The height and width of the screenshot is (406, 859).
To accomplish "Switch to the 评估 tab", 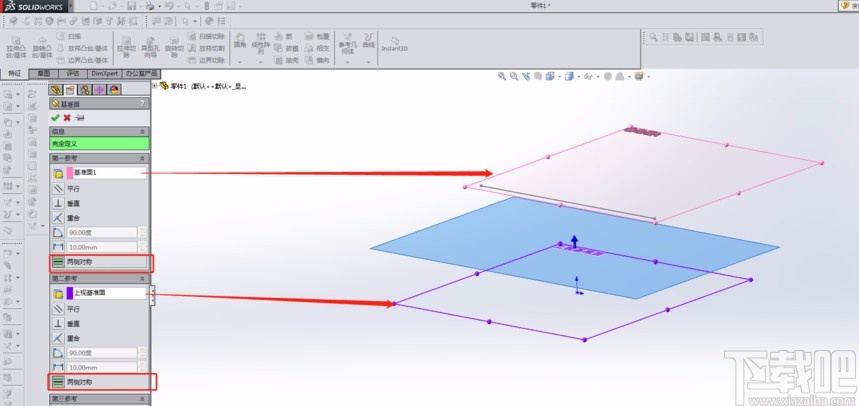I will pyautogui.click(x=73, y=73).
